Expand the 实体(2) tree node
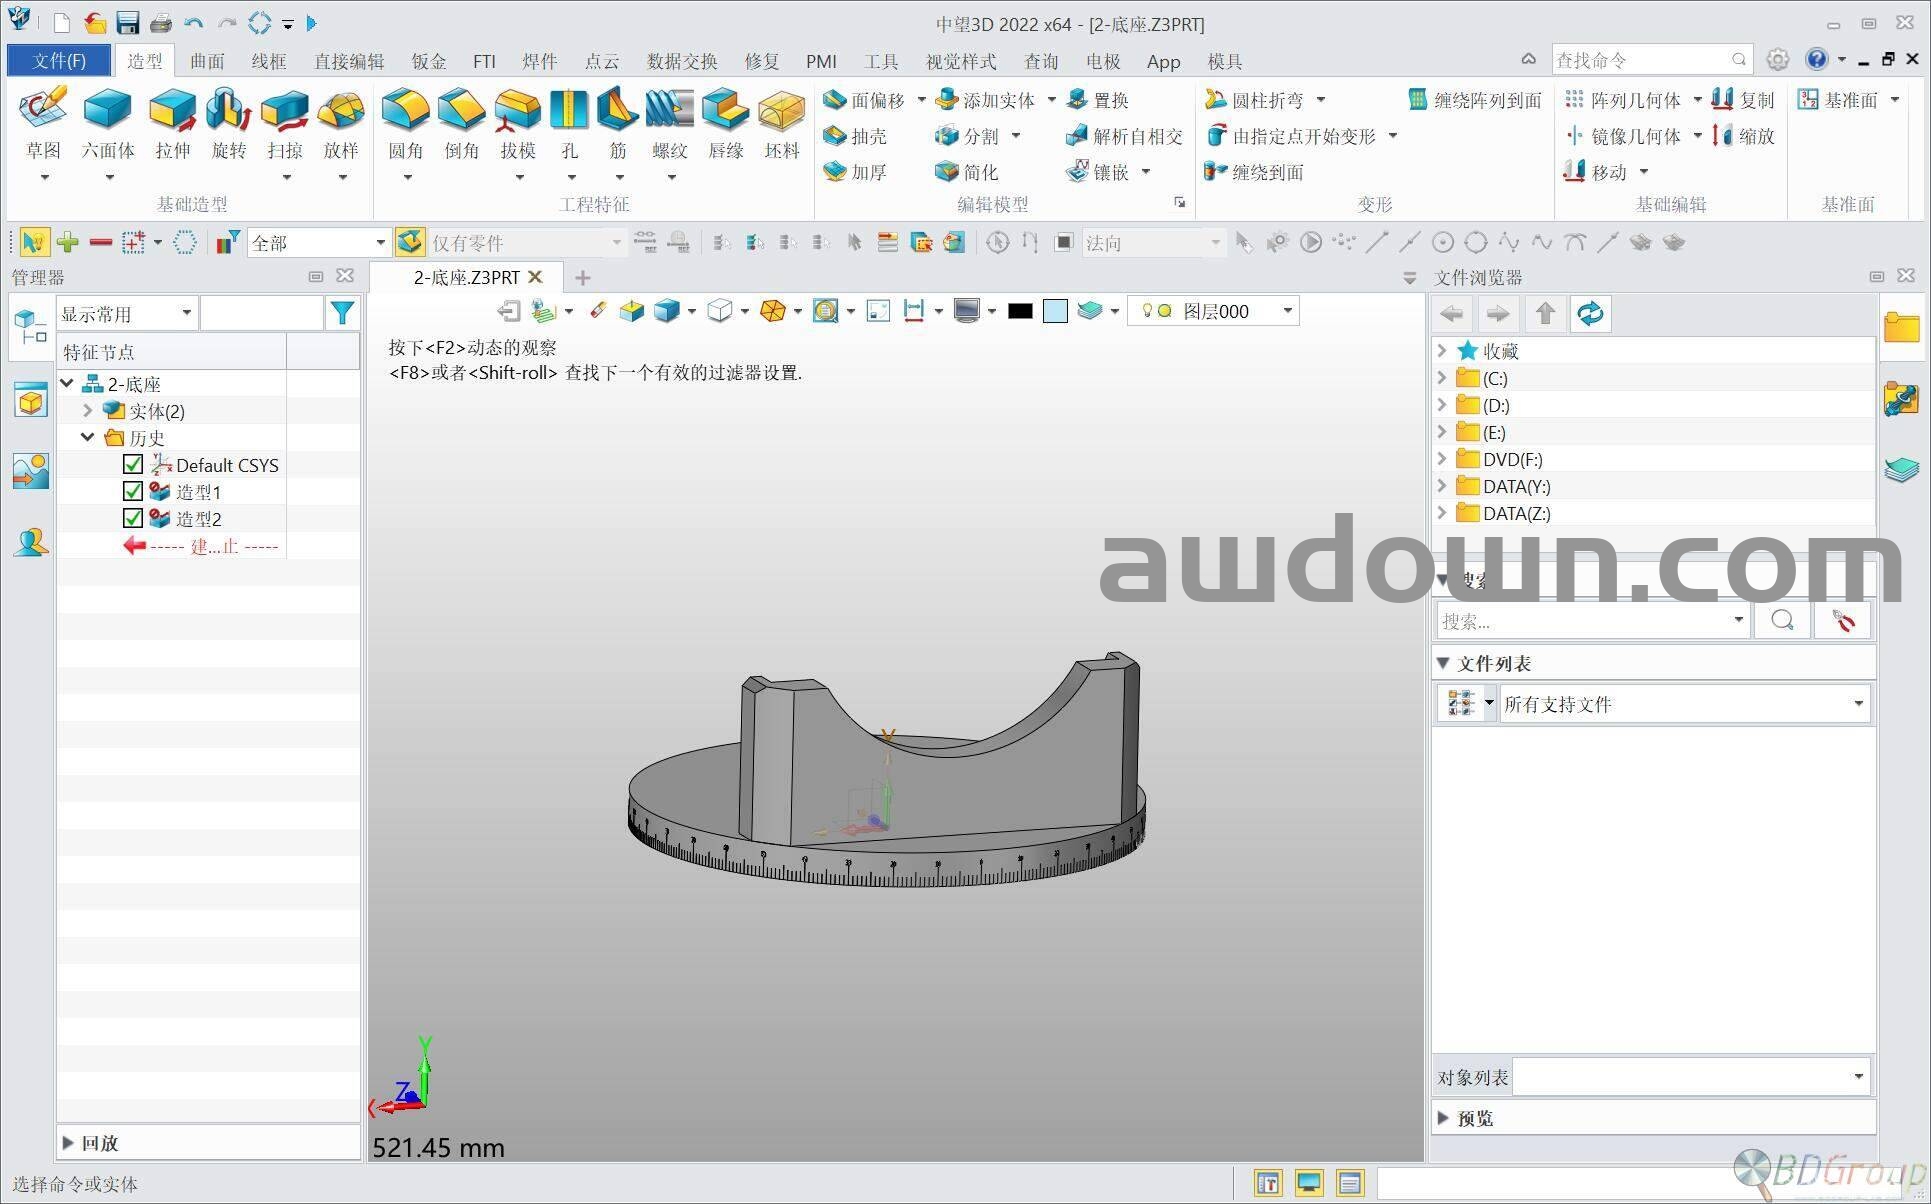Screen dimensions: 1931x1204 pos(88,410)
